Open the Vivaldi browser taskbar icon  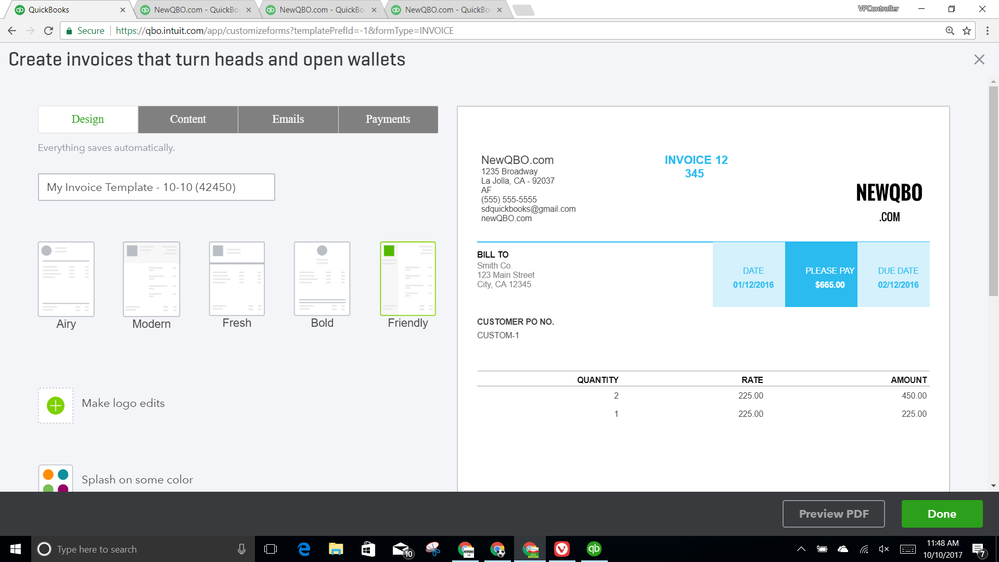point(562,549)
